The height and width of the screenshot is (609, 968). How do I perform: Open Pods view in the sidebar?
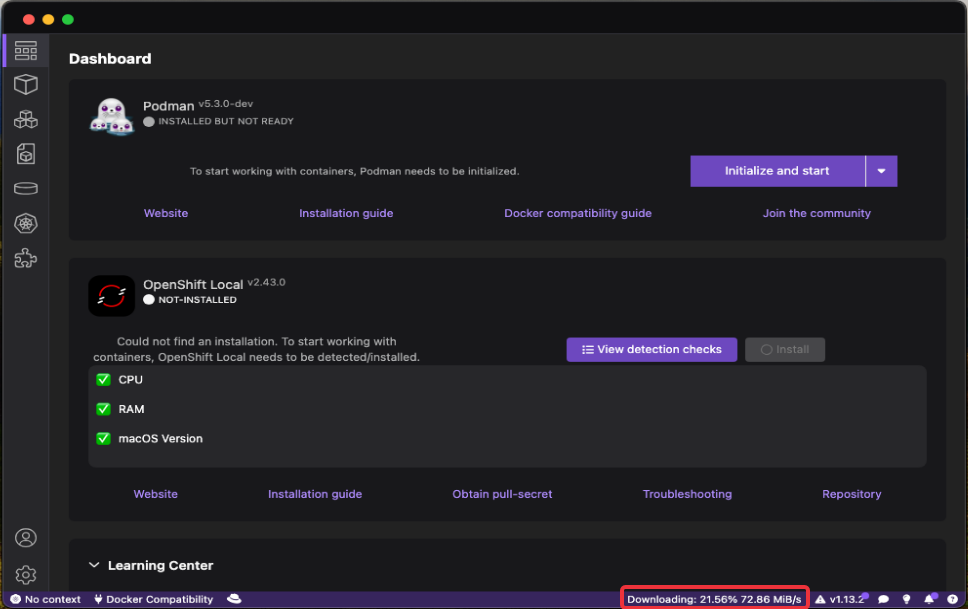(26, 119)
